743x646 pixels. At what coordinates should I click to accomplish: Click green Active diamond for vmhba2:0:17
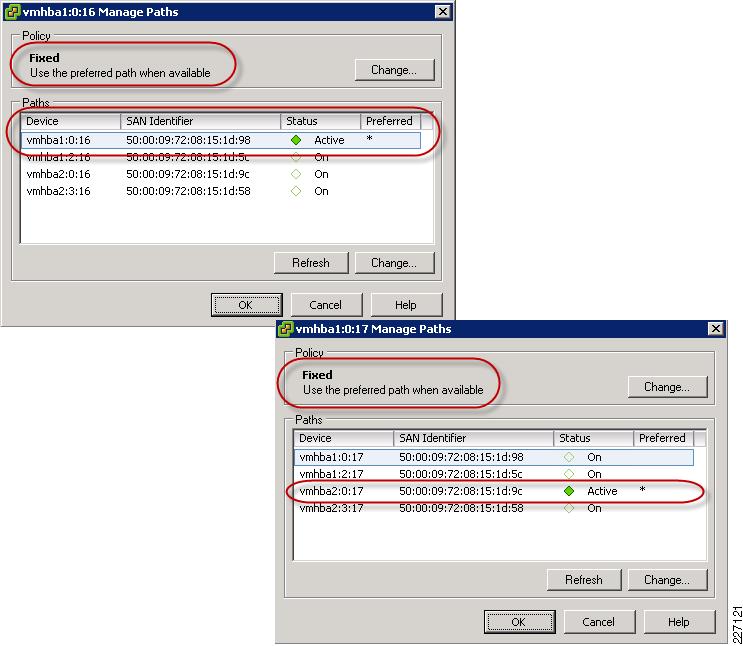click(569, 491)
